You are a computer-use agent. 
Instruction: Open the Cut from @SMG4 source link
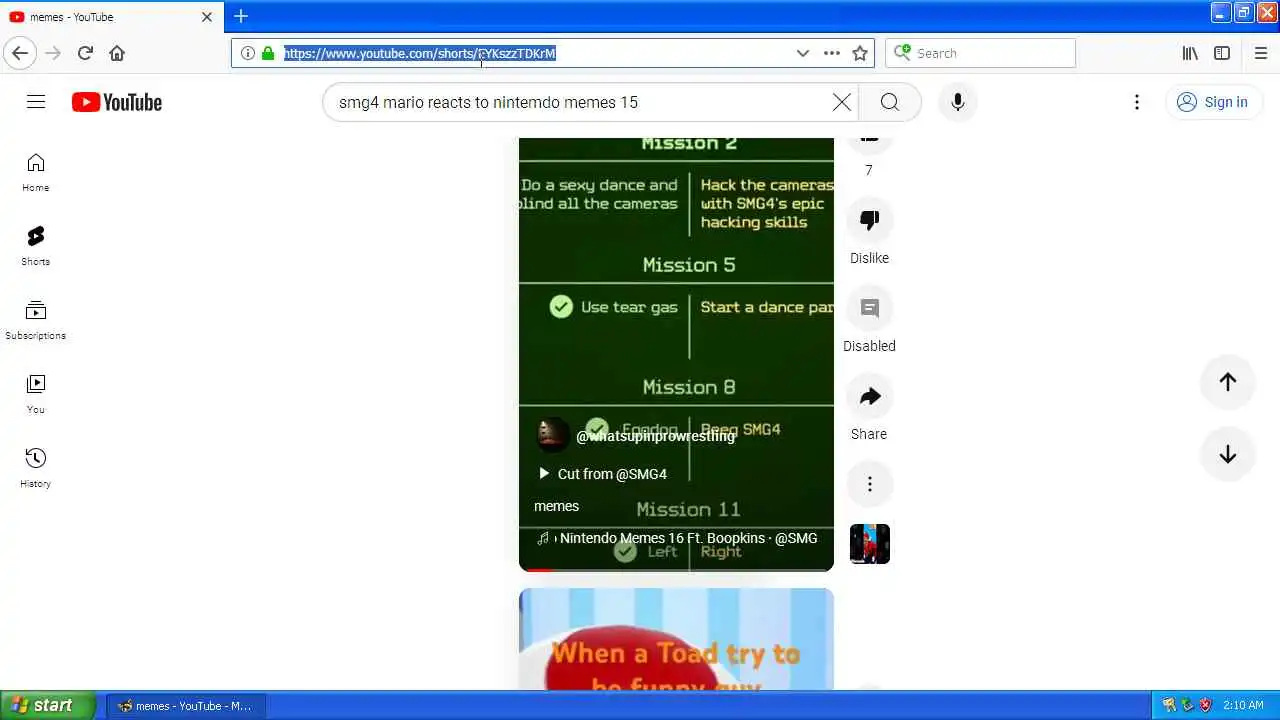click(x=602, y=474)
